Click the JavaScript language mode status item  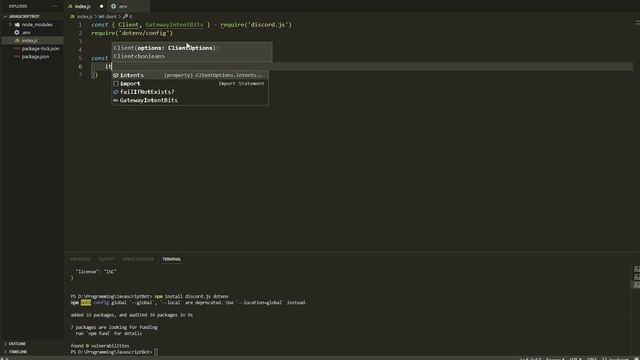click(x=616, y=358)
